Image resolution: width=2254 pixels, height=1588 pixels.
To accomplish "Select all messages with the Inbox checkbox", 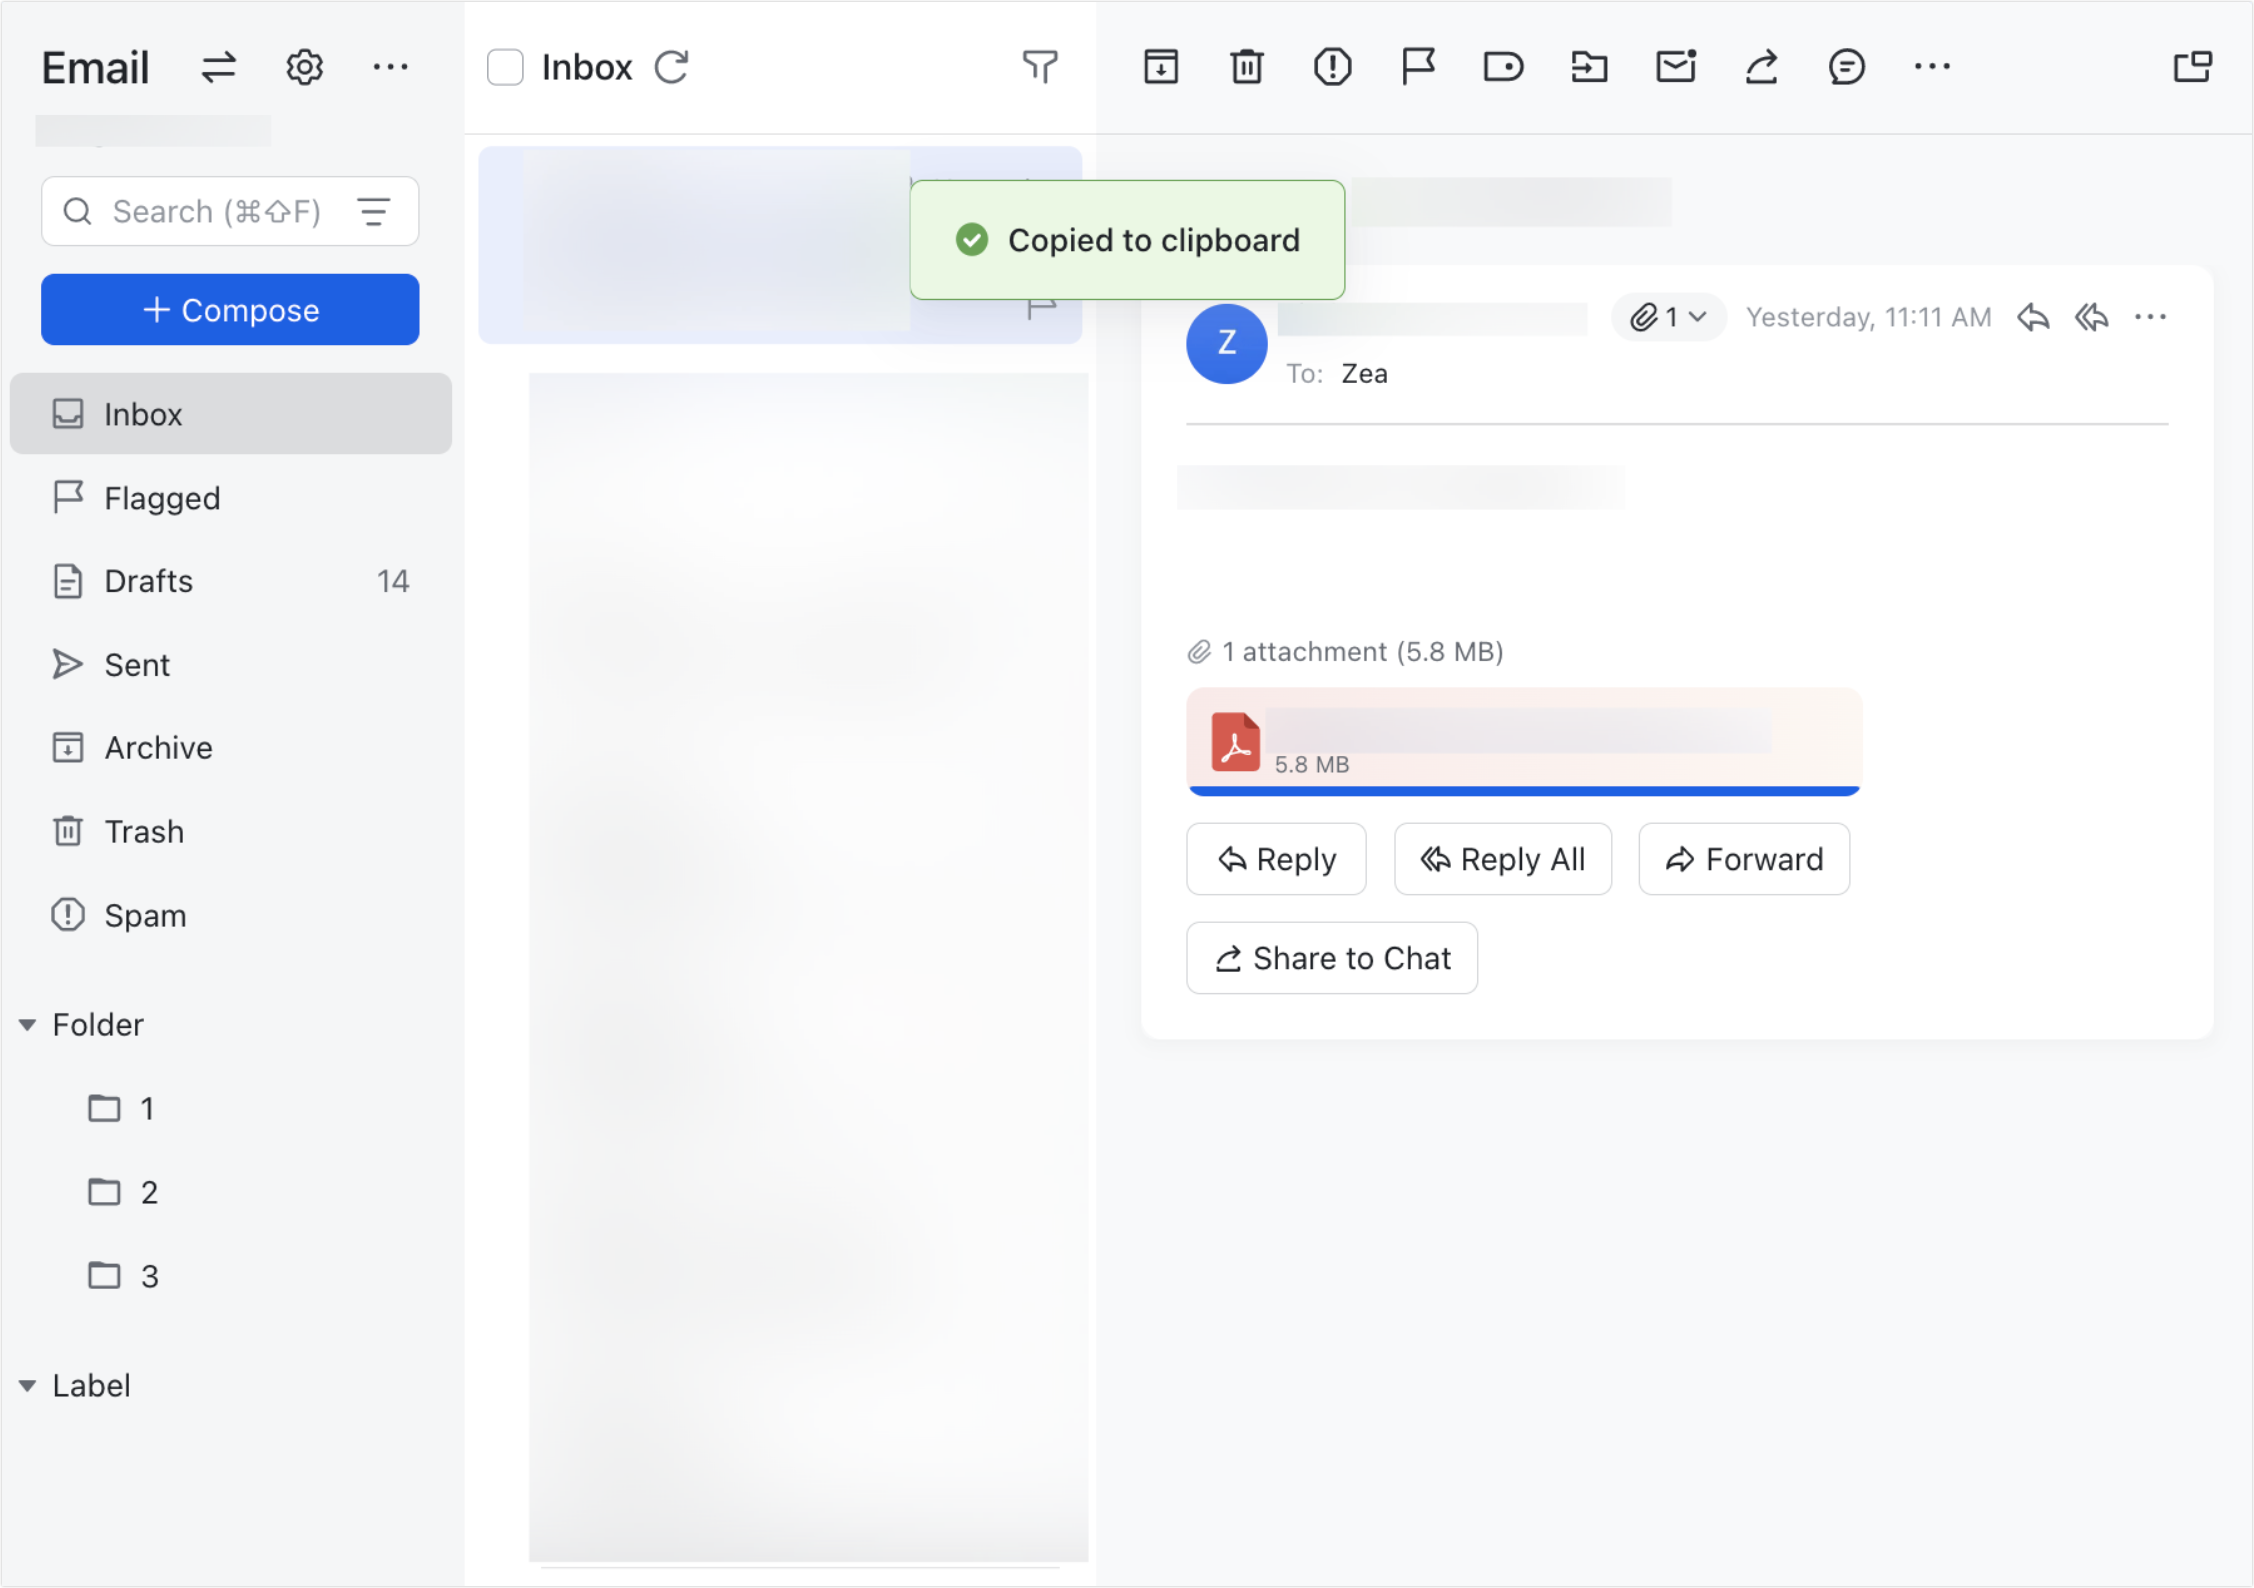I will (x=505, y=66).
